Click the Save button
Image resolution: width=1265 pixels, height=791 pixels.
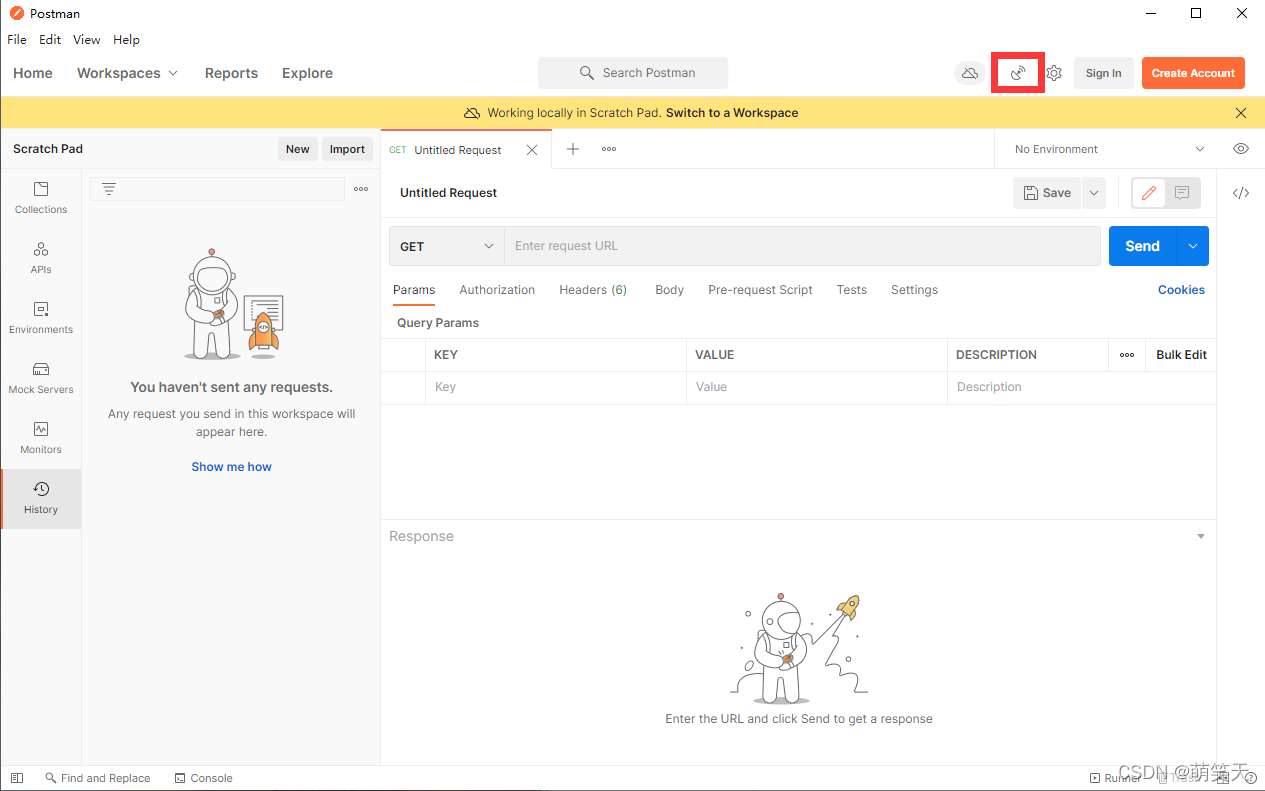(x=1047, y=193)
